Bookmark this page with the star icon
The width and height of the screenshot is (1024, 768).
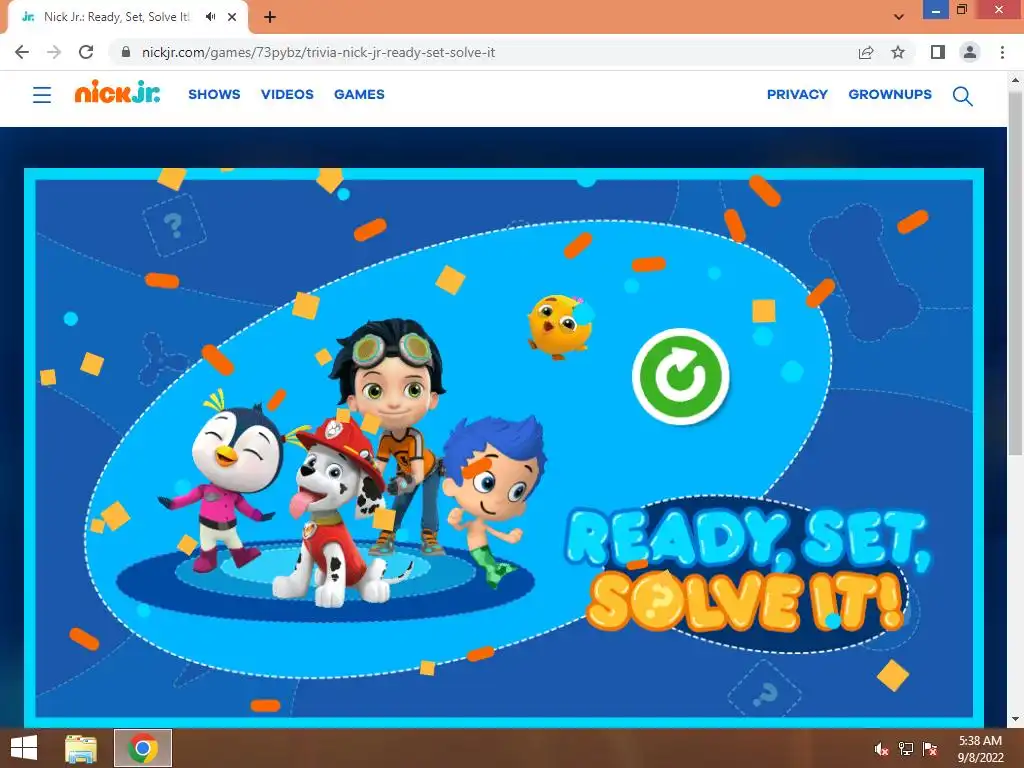[898, 52]
